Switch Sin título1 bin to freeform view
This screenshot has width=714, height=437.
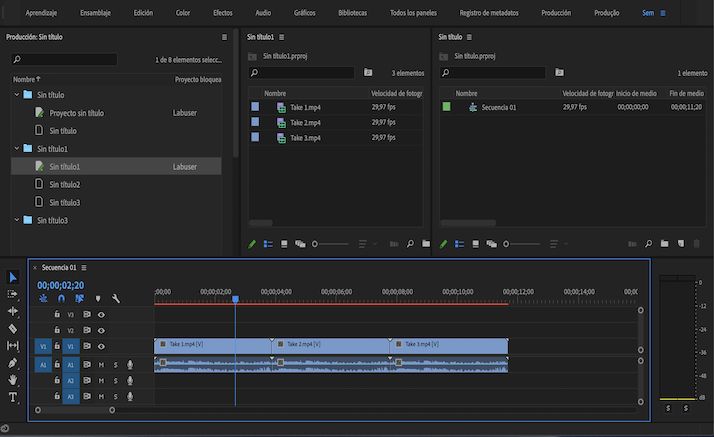pyautogui.click(x=300, y=244)
